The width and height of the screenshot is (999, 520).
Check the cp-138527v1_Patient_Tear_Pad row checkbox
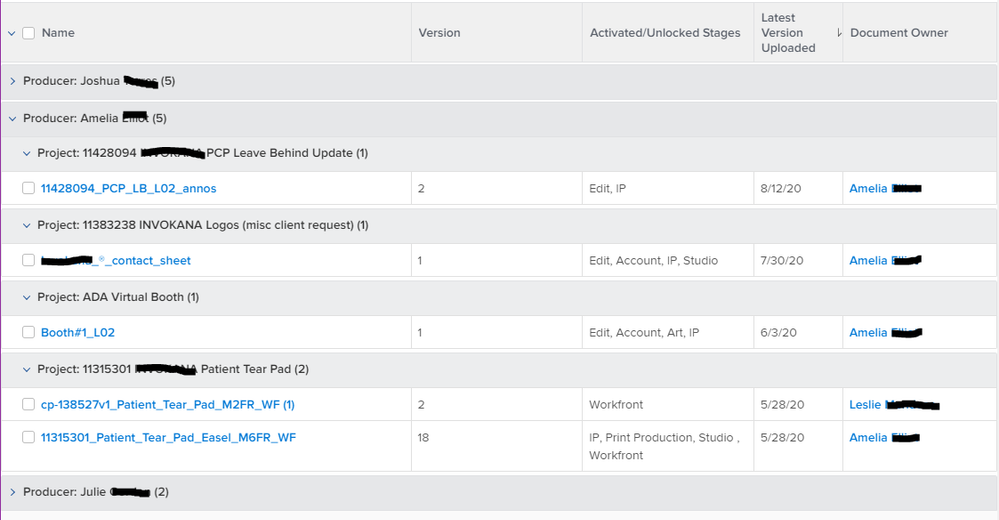point(29,404)
